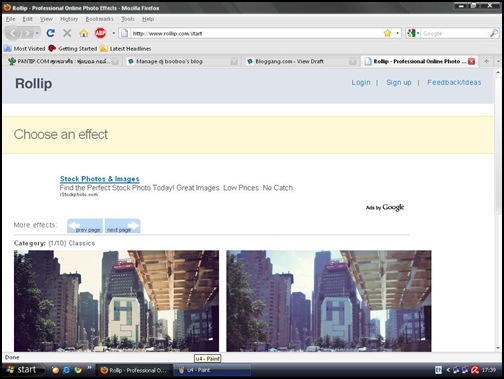Image resolution: width=504 pixels, height=379 pixels.
Task: Close the Bloggang.com View Draft tab
Action: click(353, 61)
